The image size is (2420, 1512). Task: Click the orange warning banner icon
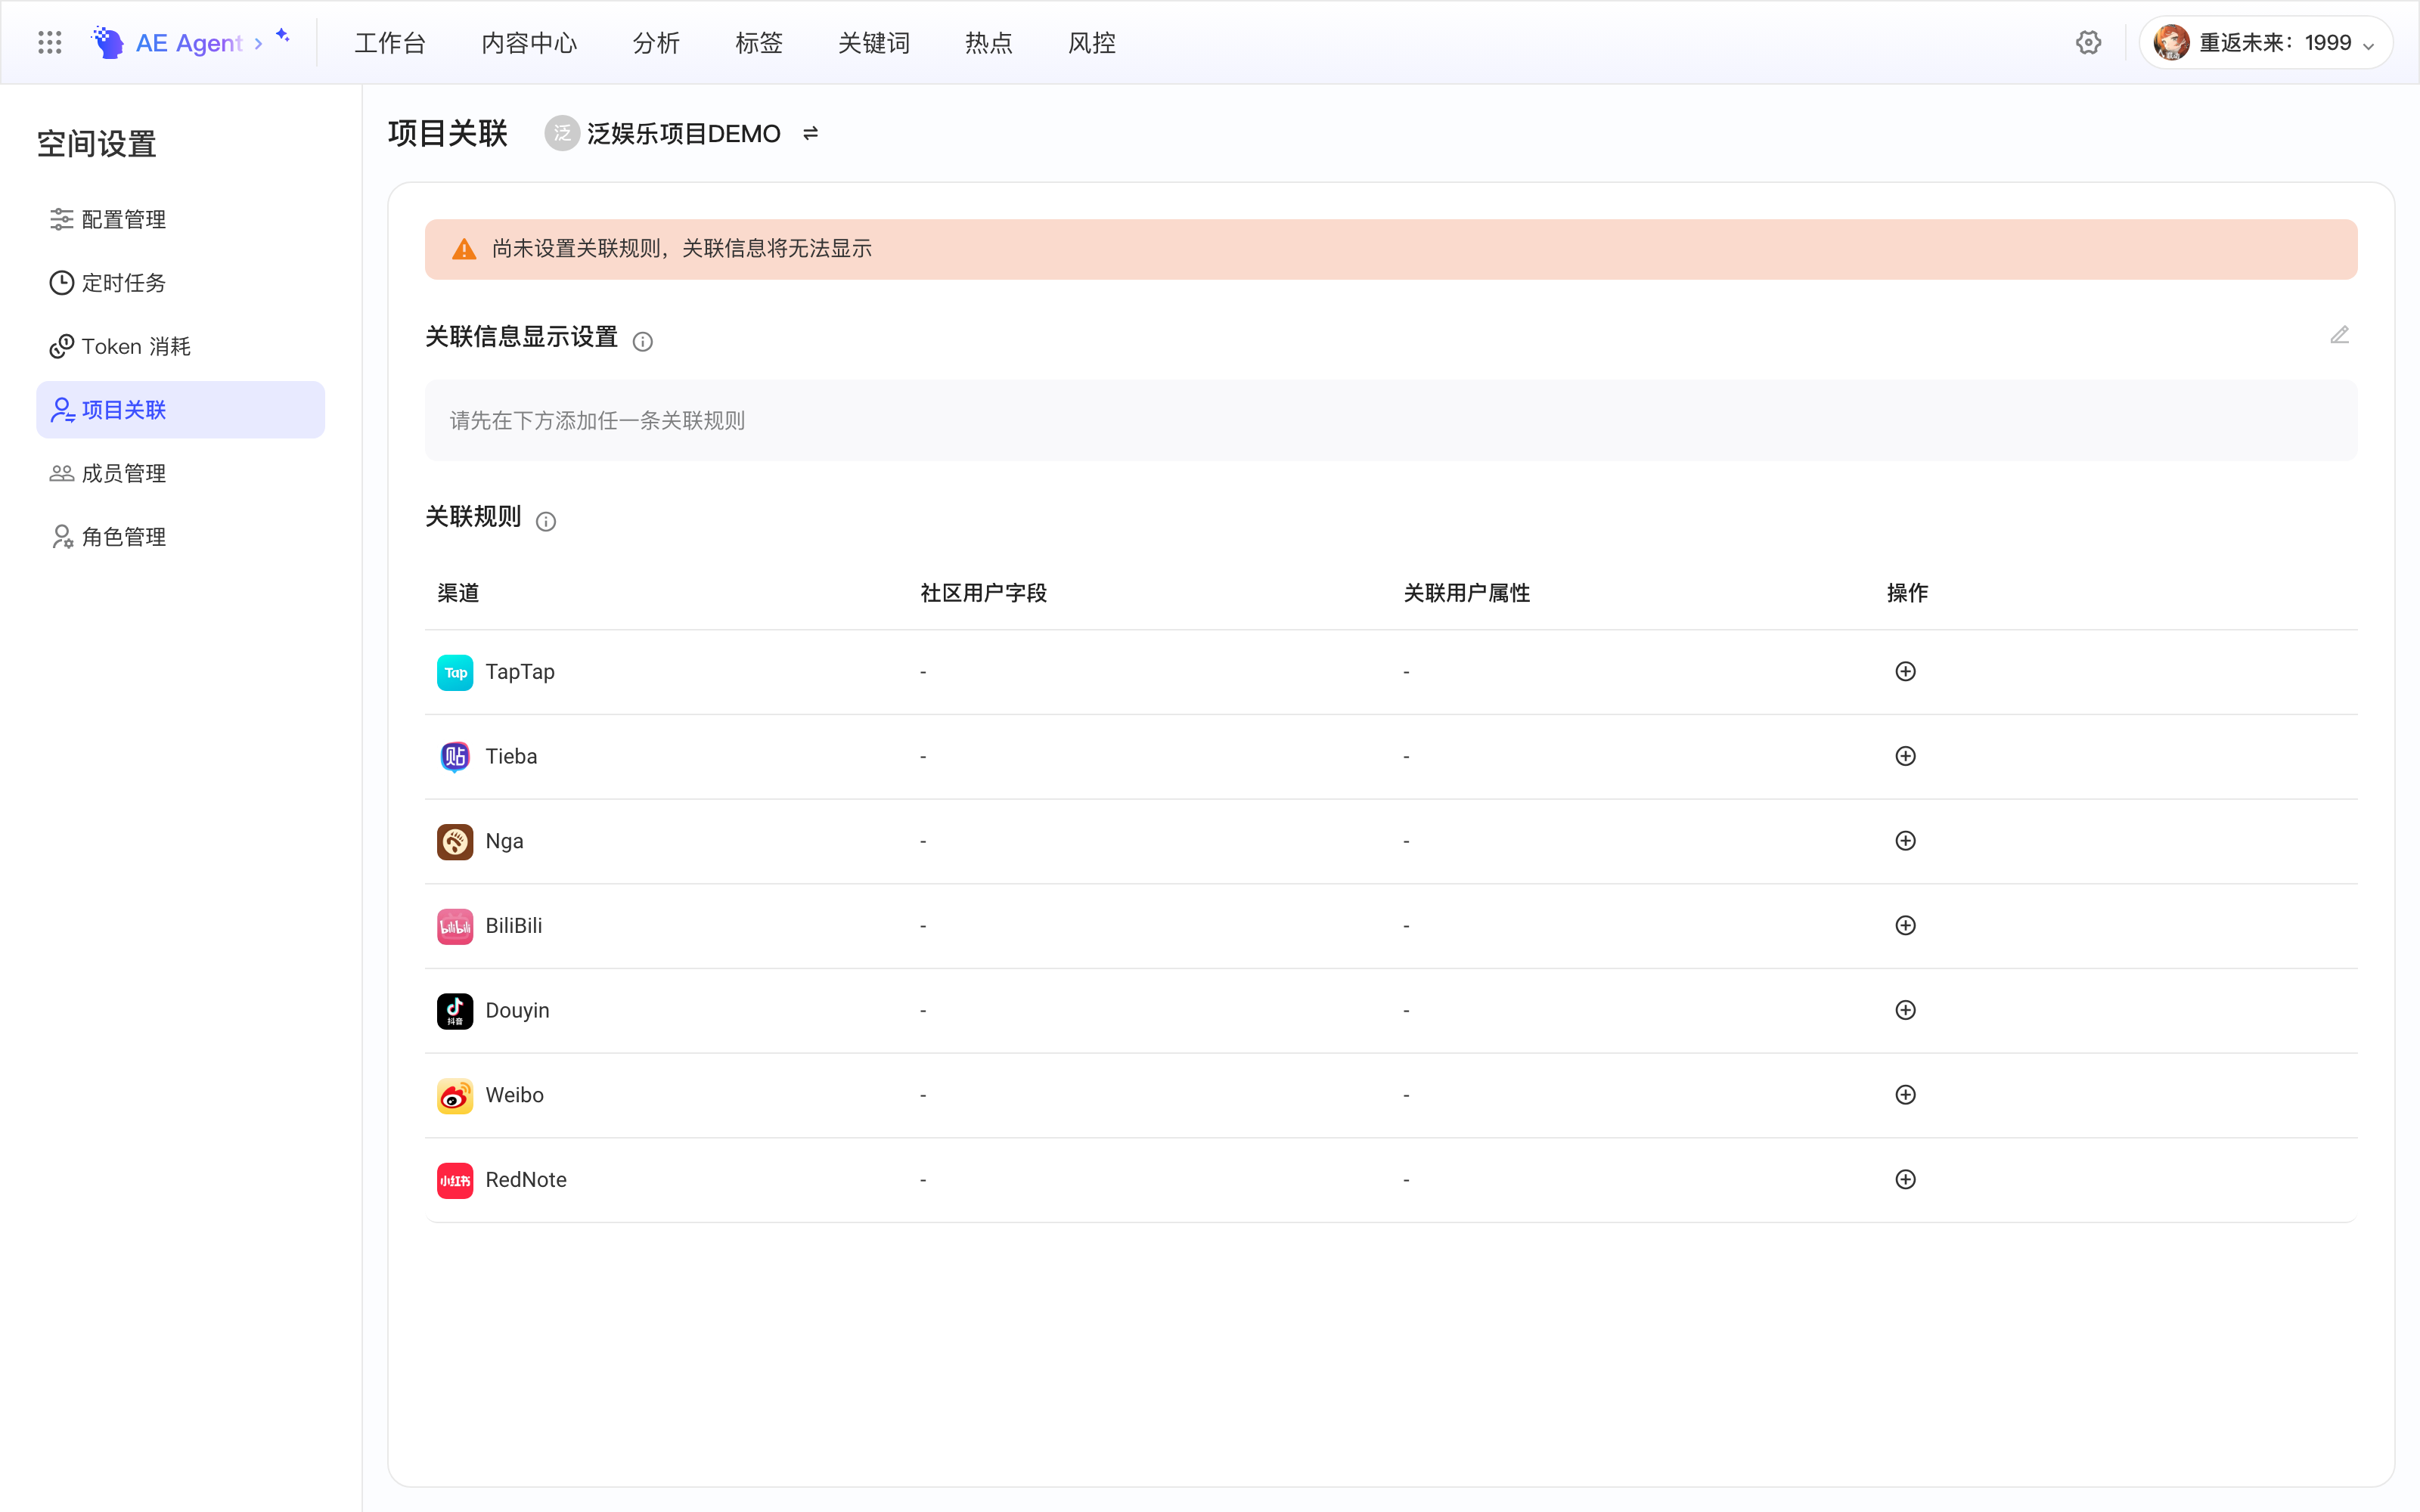click(x=464, y=249)
